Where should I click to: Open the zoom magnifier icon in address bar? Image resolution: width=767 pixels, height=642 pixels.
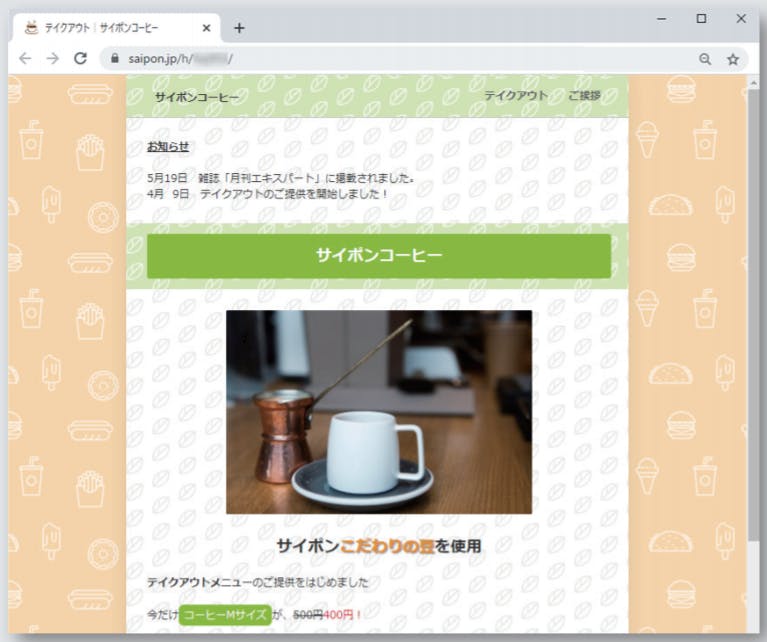[705, 59]
